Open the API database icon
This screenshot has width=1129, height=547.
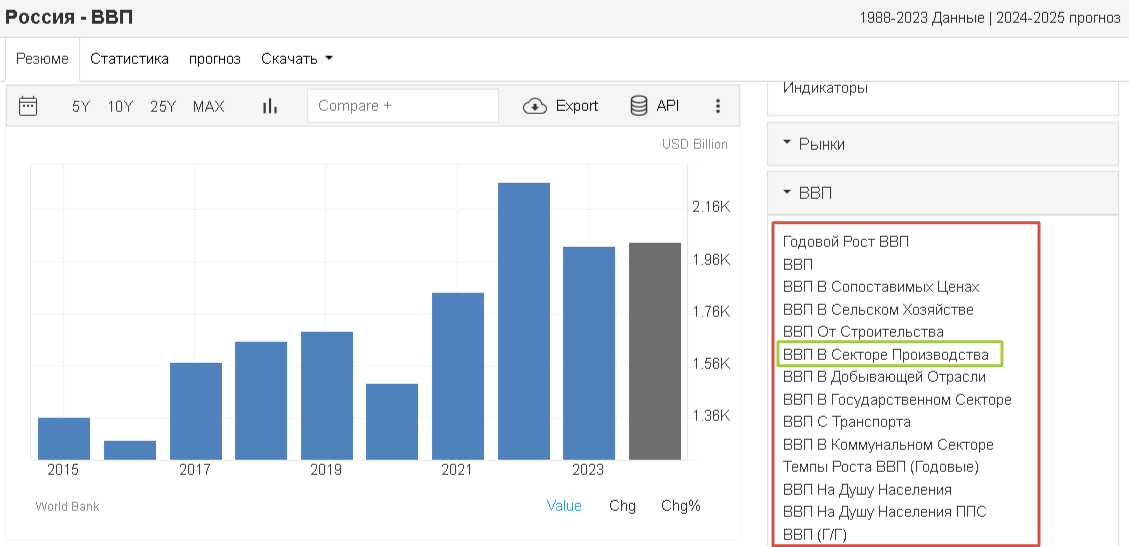coord(639,106)
